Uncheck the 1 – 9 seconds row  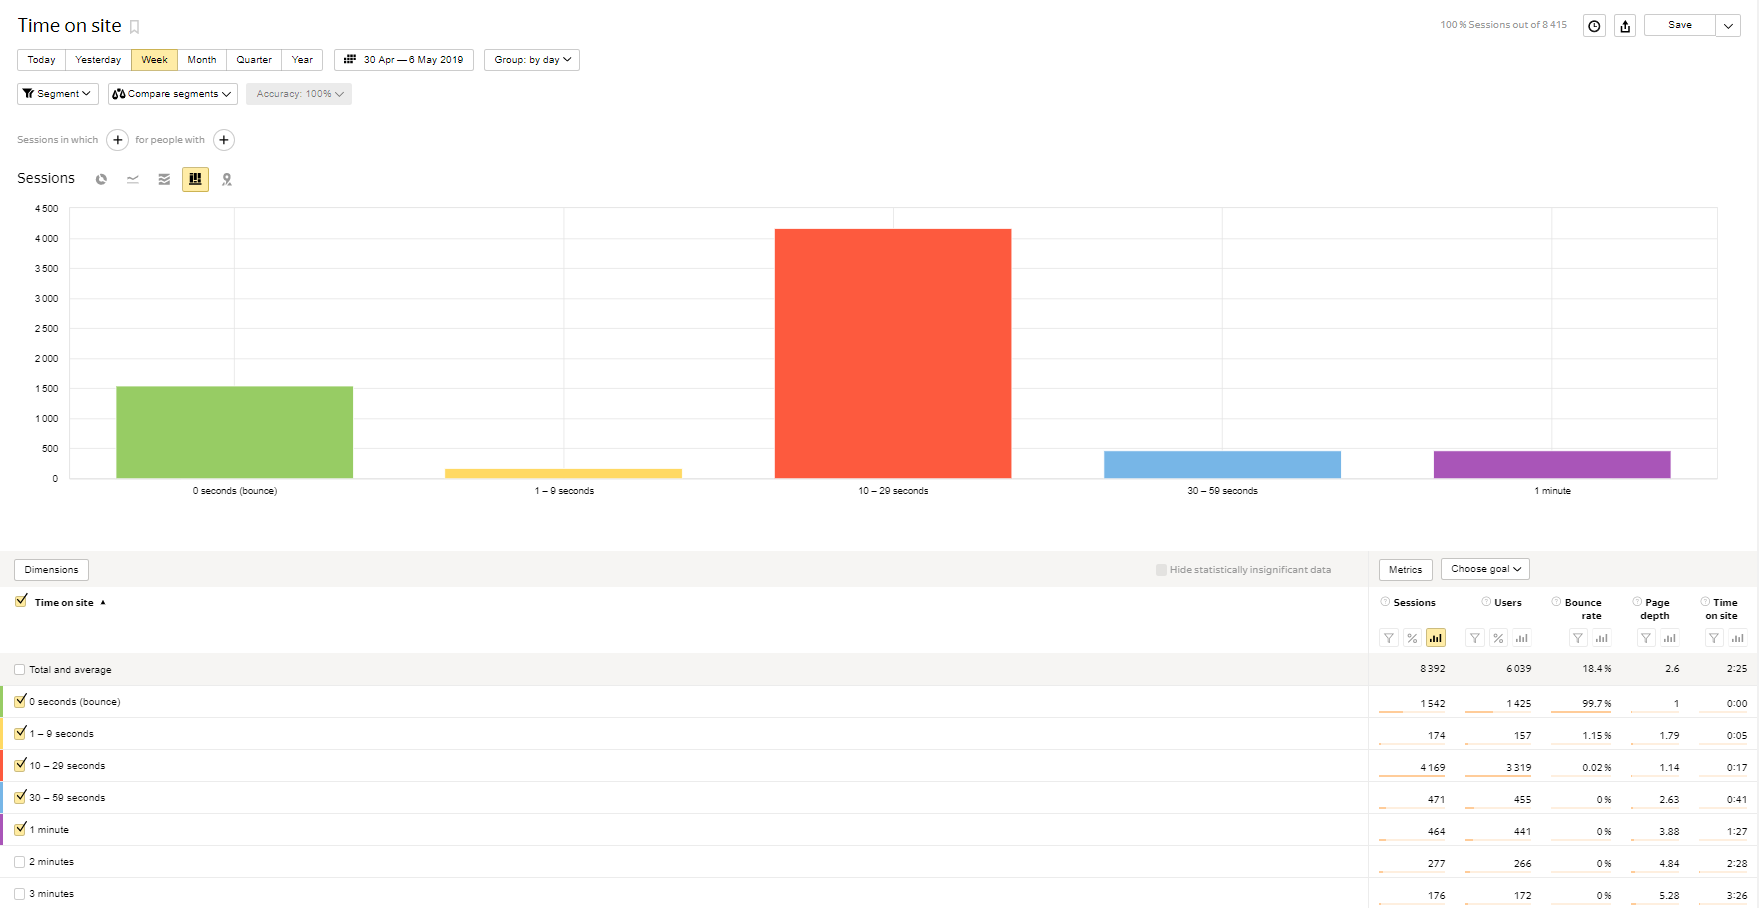(20, 733)
